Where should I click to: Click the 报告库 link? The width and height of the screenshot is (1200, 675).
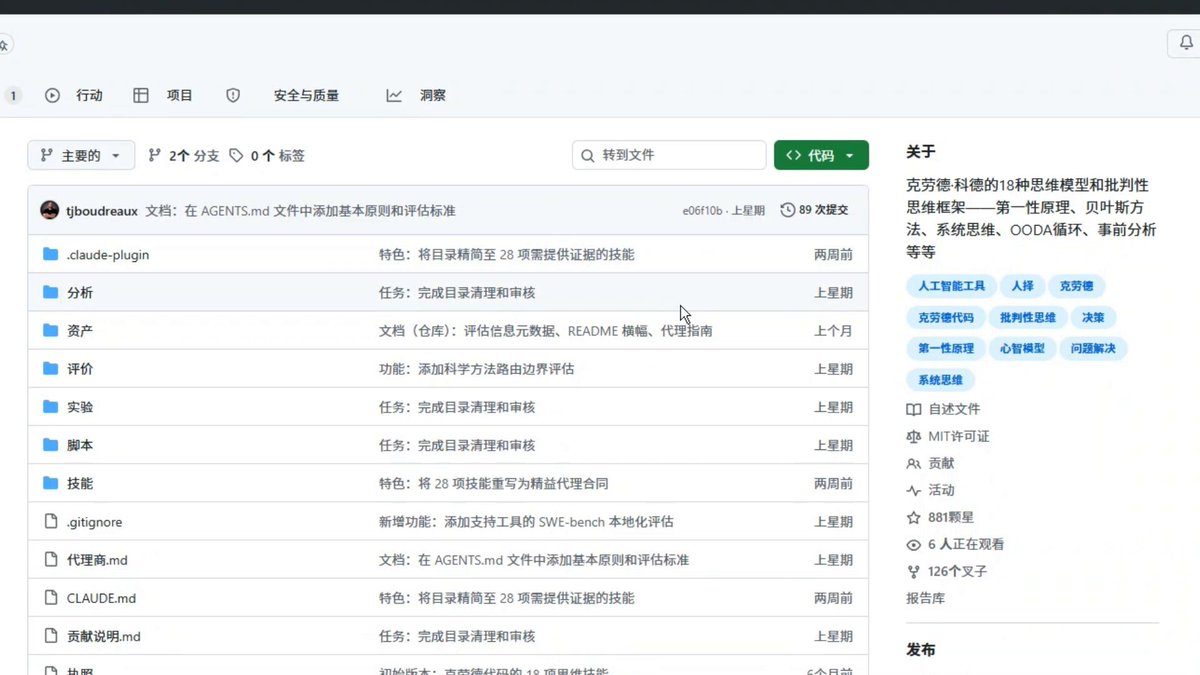[x=925, y=598]
